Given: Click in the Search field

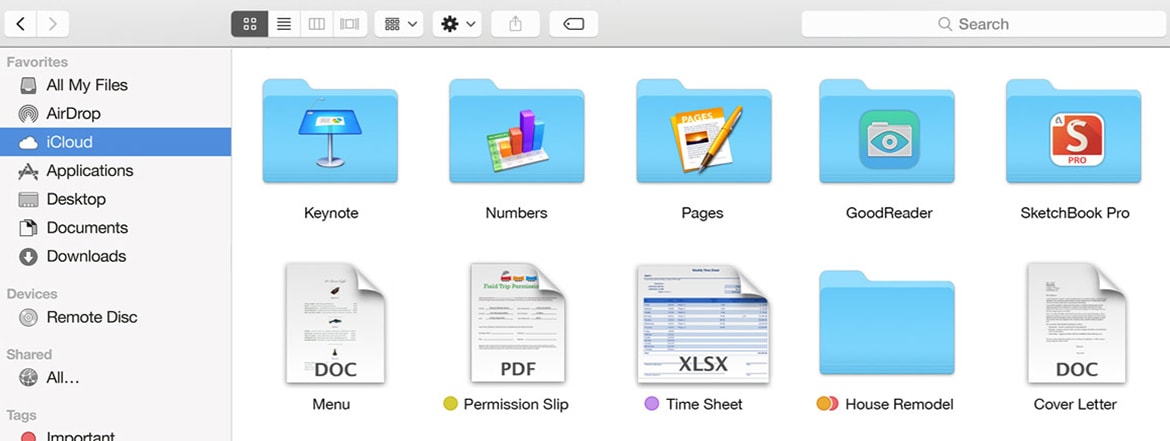Looking at the screenshot, I should tap(983, 24).
